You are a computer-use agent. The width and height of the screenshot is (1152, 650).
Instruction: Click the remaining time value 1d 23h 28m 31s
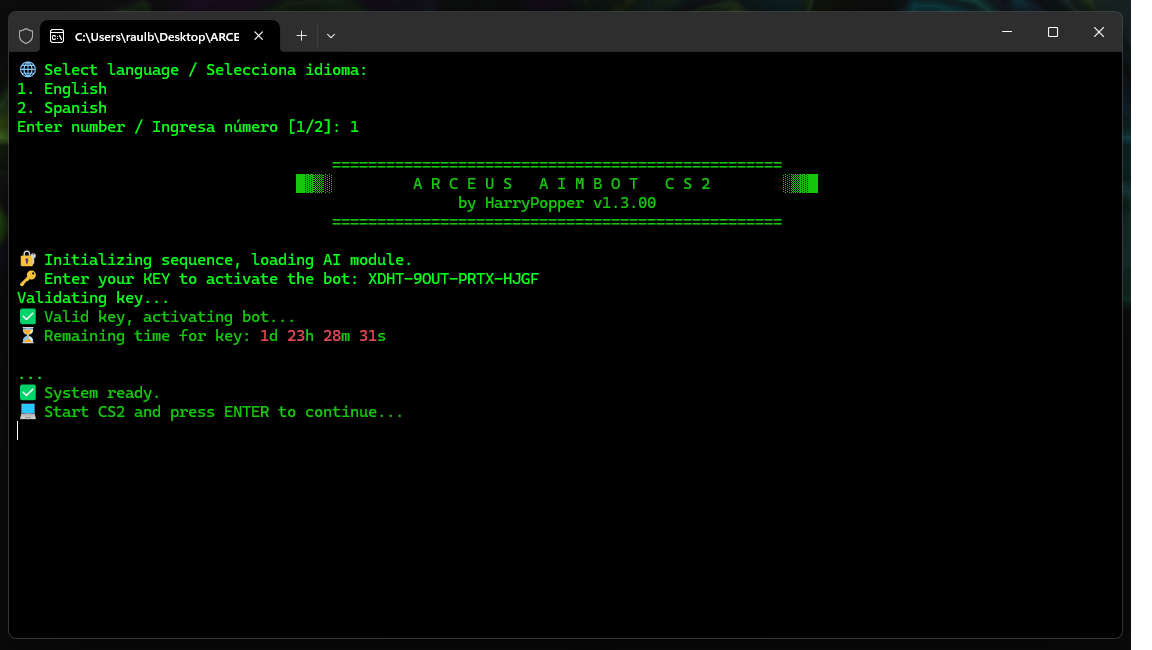click(323, 336)
